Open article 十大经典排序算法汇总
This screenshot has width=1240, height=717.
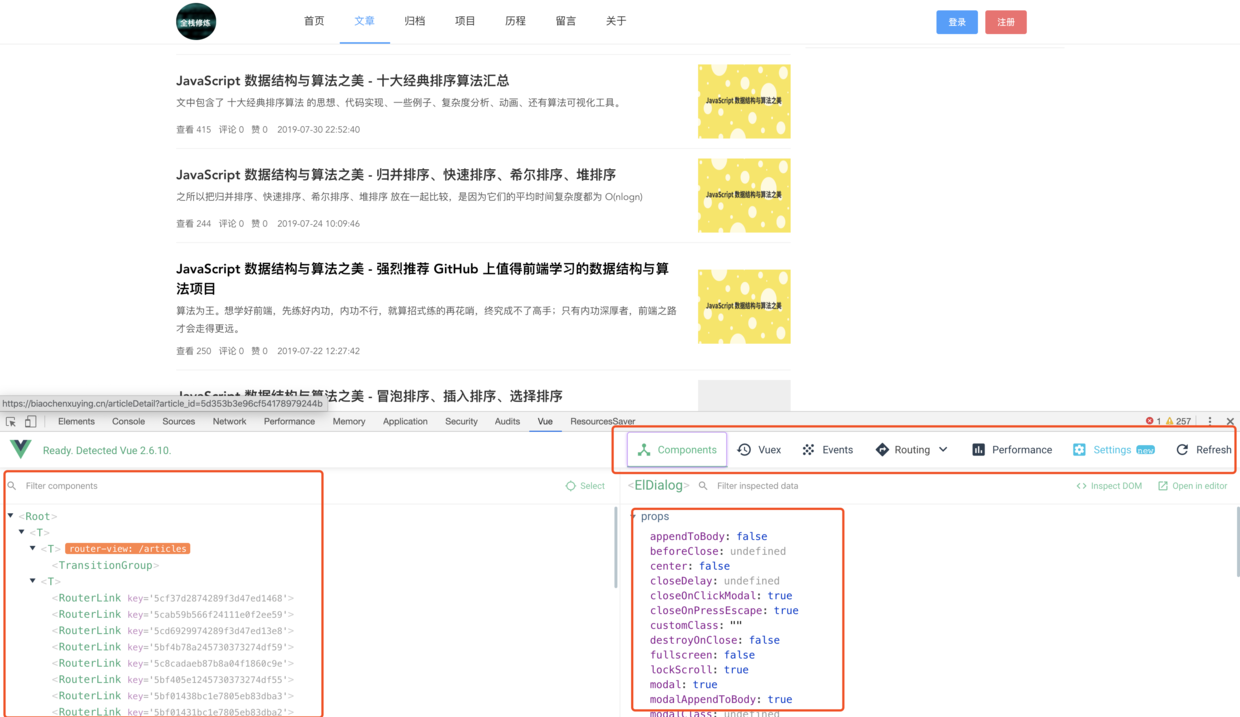pos(343,80)
